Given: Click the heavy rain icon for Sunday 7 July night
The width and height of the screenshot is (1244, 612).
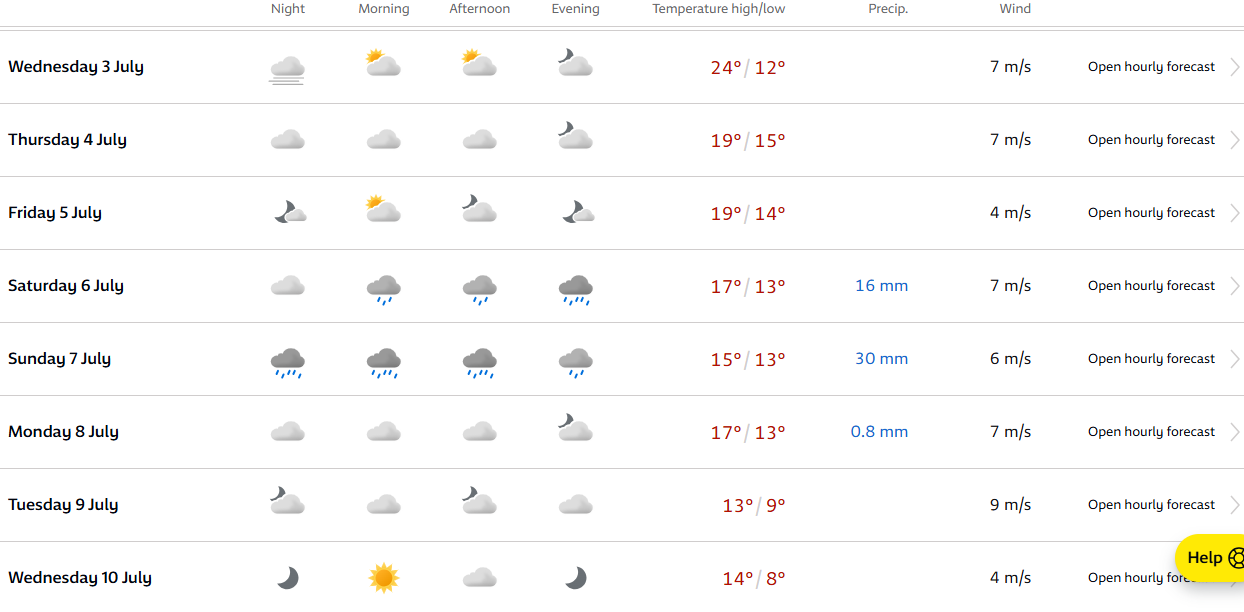Looking at the screenshot, I should [x=287, y=363].
